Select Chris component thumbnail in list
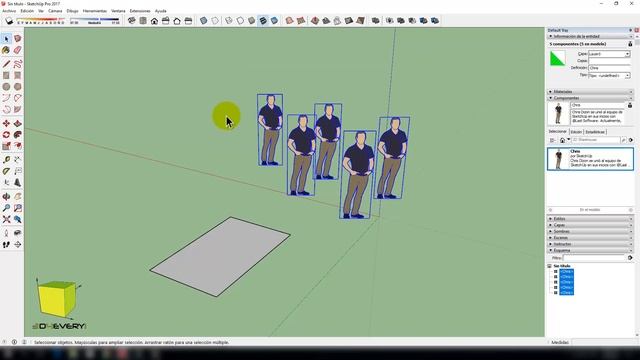 (558, 159)
